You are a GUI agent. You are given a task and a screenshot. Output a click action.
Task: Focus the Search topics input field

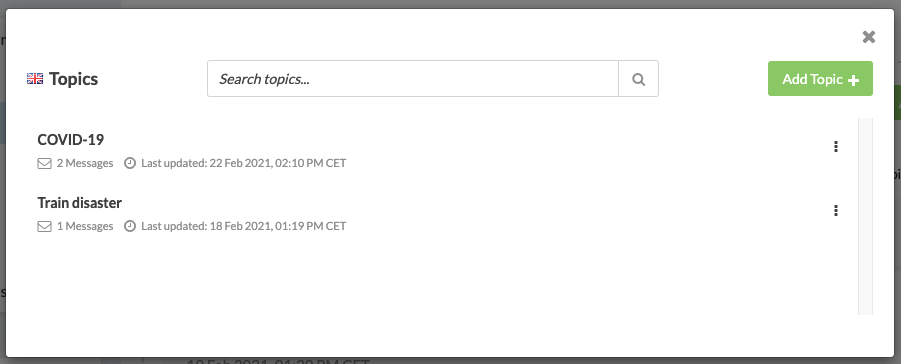pyautogui.click(x=413, y=79)
